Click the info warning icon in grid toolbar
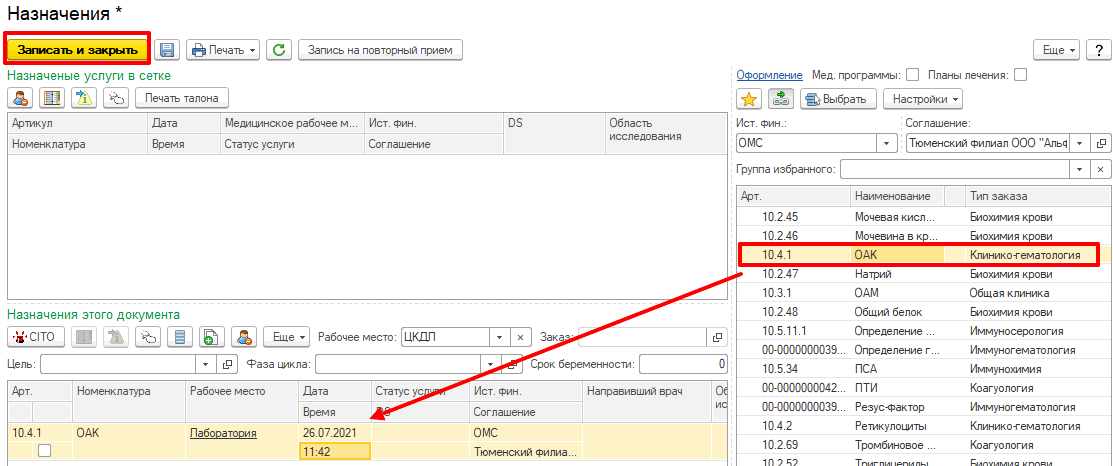Image resolution: width=1113 pixels, height=466 pixels. click(x=85, y=98)
